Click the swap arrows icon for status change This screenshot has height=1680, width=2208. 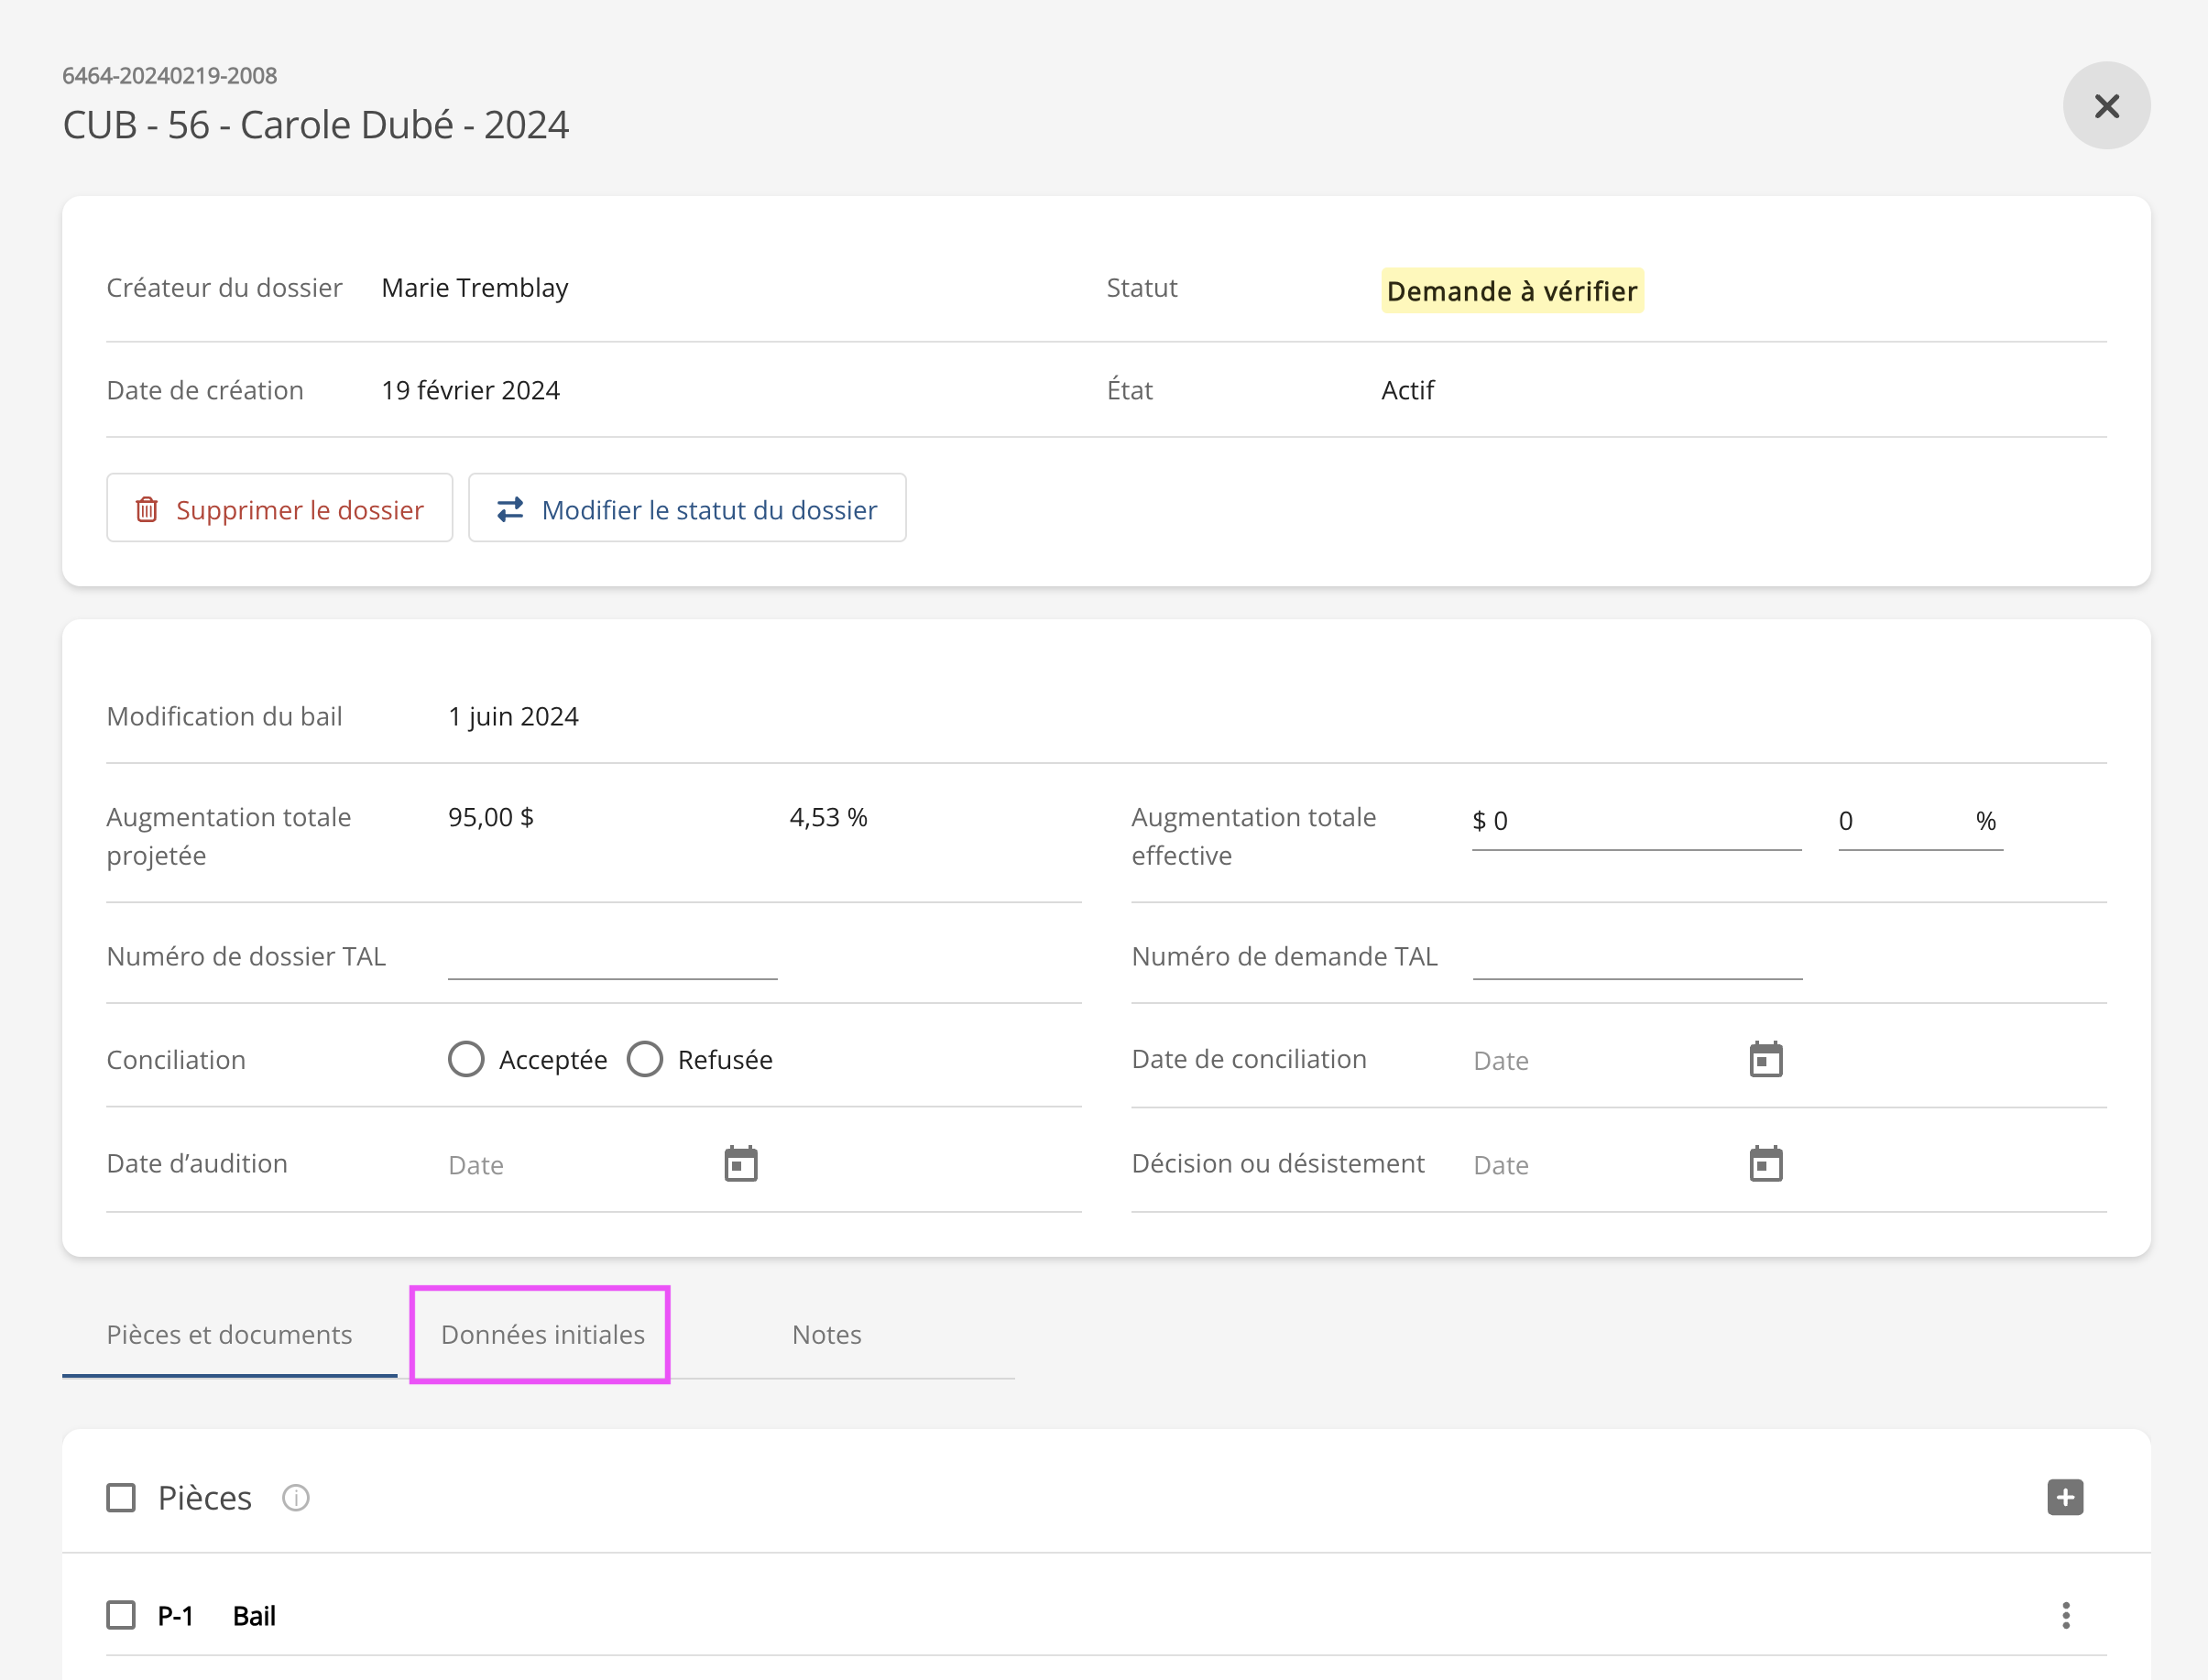click(510, 509)
